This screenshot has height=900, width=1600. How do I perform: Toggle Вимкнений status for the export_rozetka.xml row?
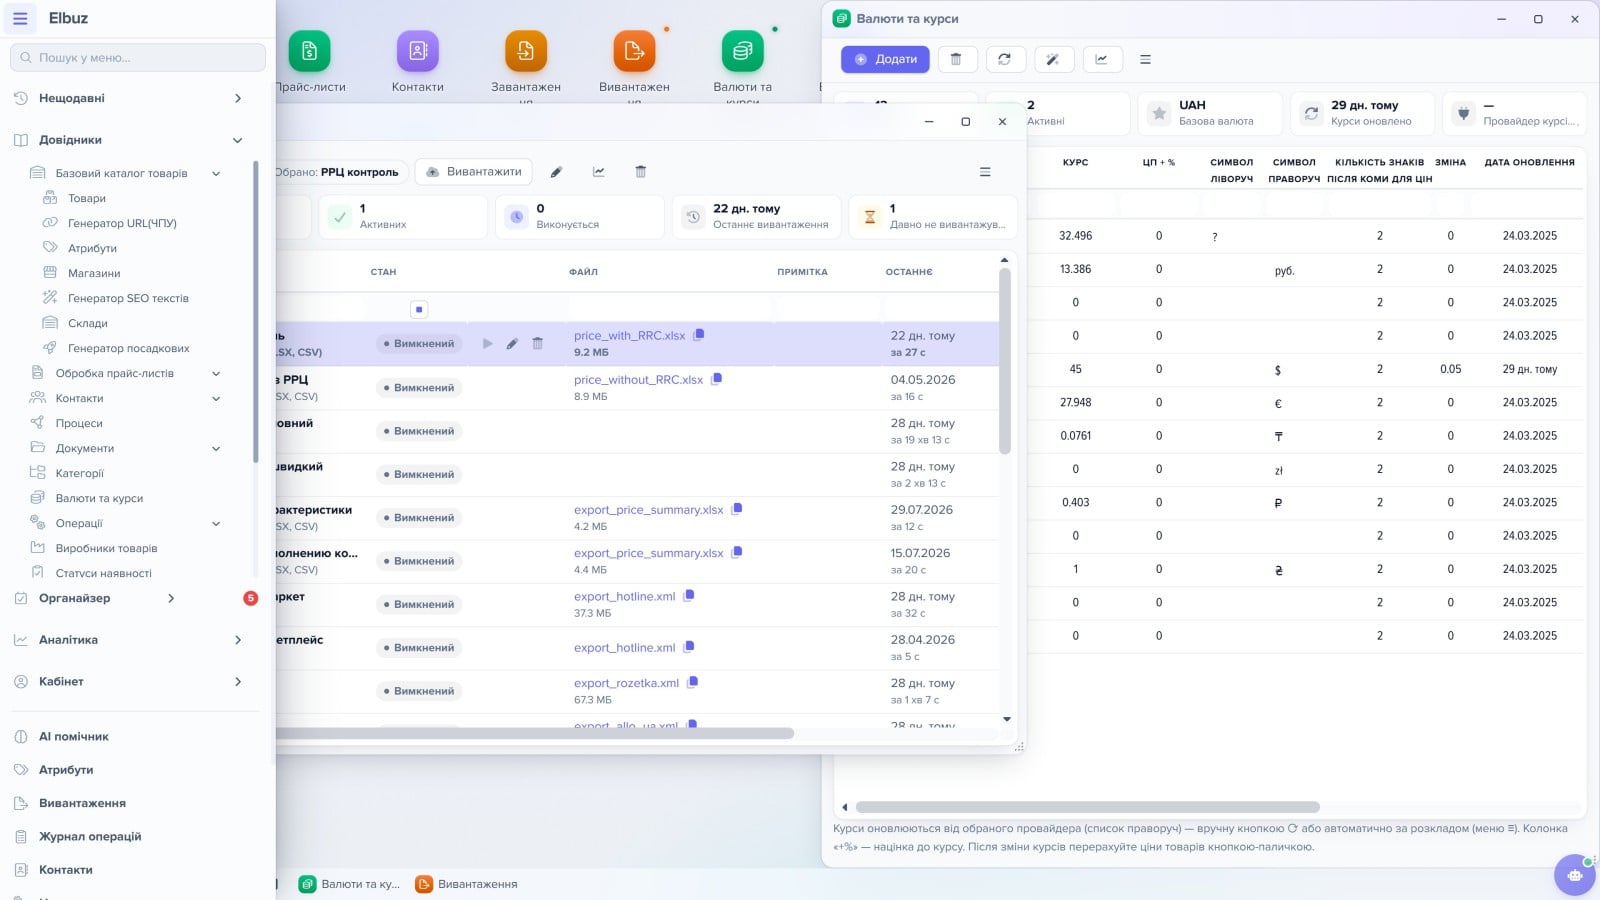pos(419,691)
